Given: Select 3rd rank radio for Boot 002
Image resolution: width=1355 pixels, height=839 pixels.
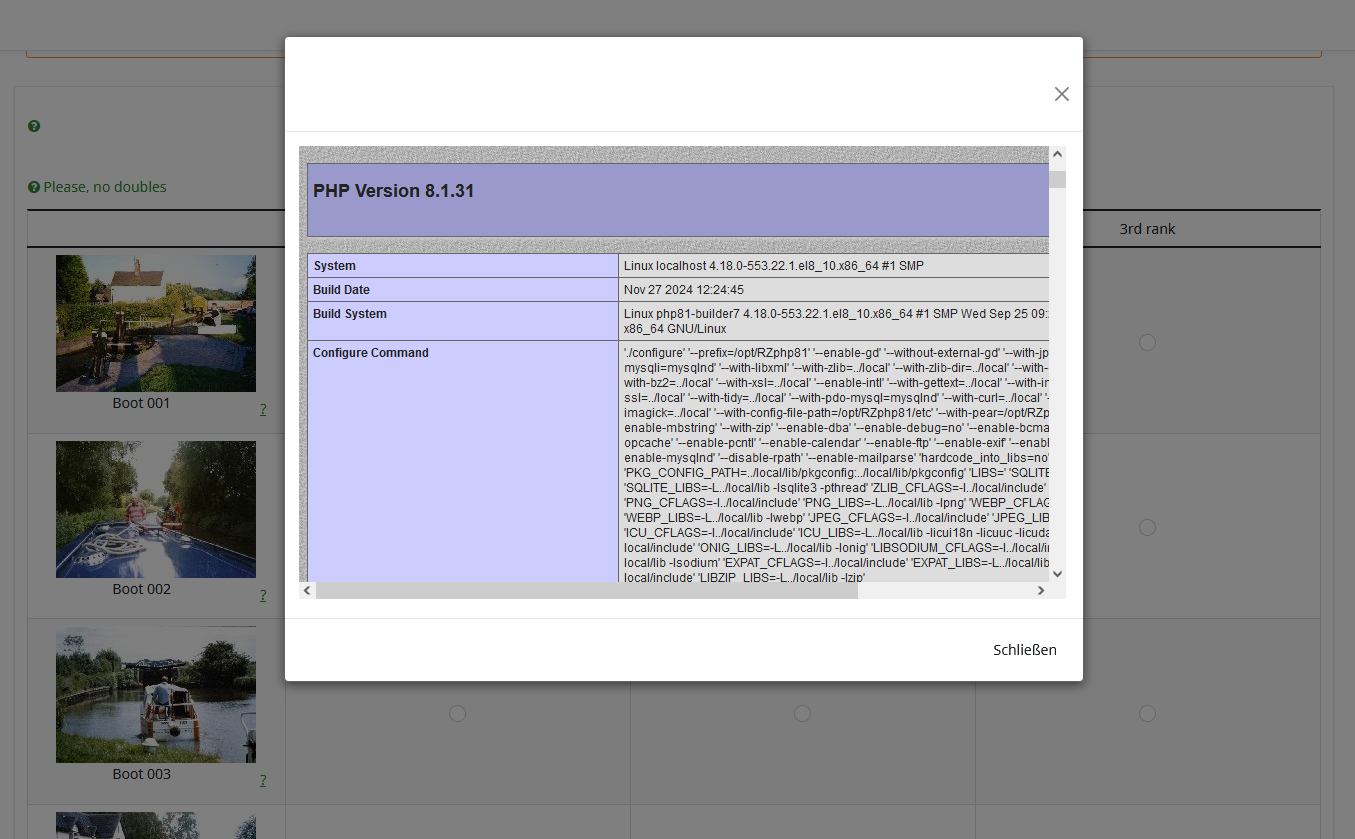Looking at the screenshot, I should 1147,527.
